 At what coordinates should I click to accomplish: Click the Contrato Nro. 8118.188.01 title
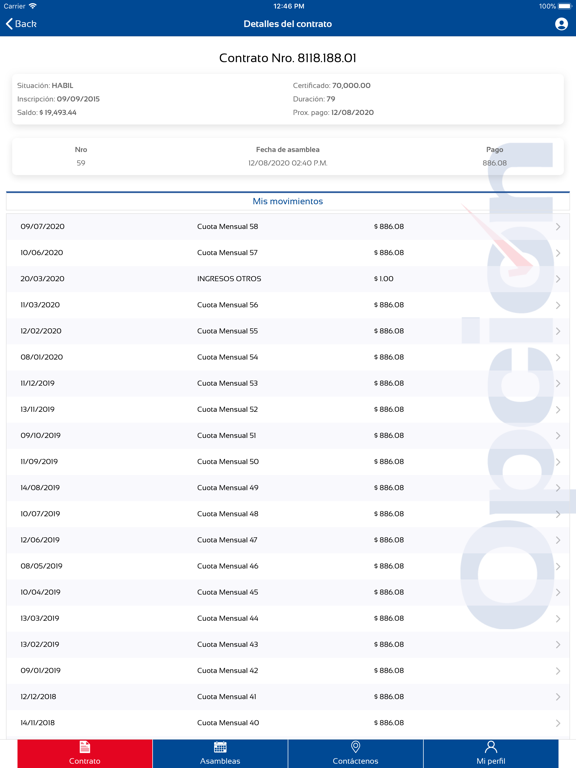tap(288, 58)
